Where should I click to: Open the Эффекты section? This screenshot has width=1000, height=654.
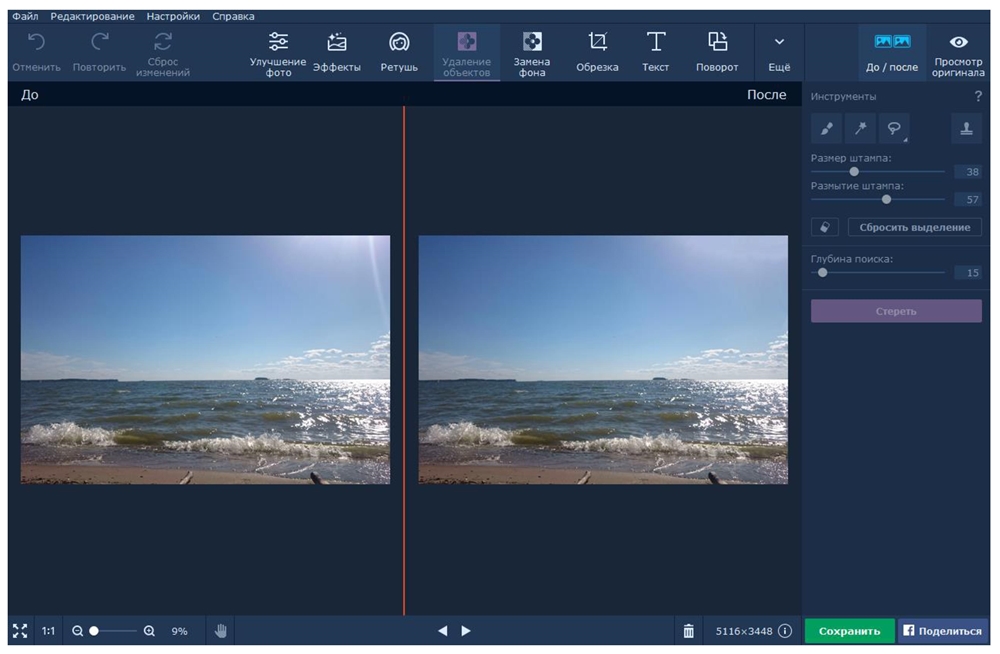click(337, 52)
